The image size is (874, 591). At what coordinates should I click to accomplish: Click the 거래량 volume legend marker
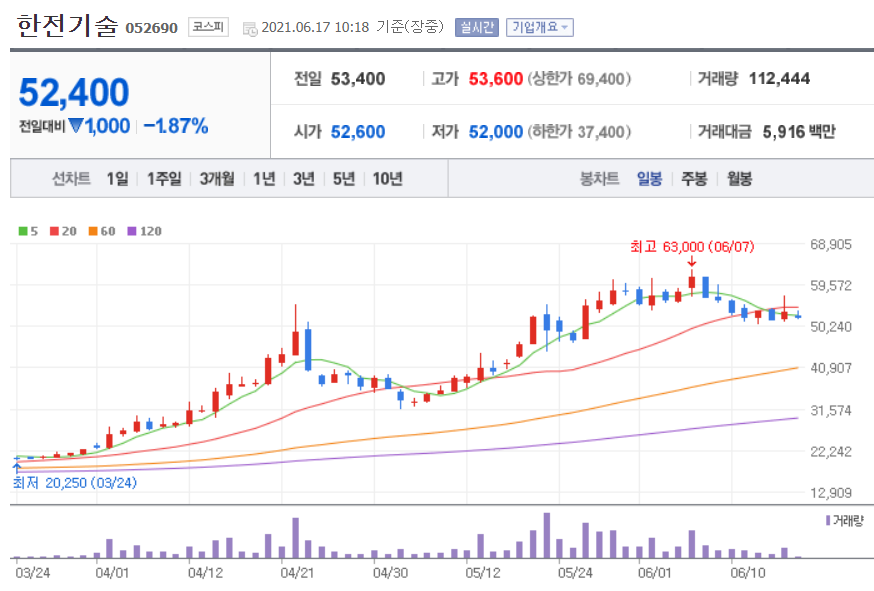[828, 520]
